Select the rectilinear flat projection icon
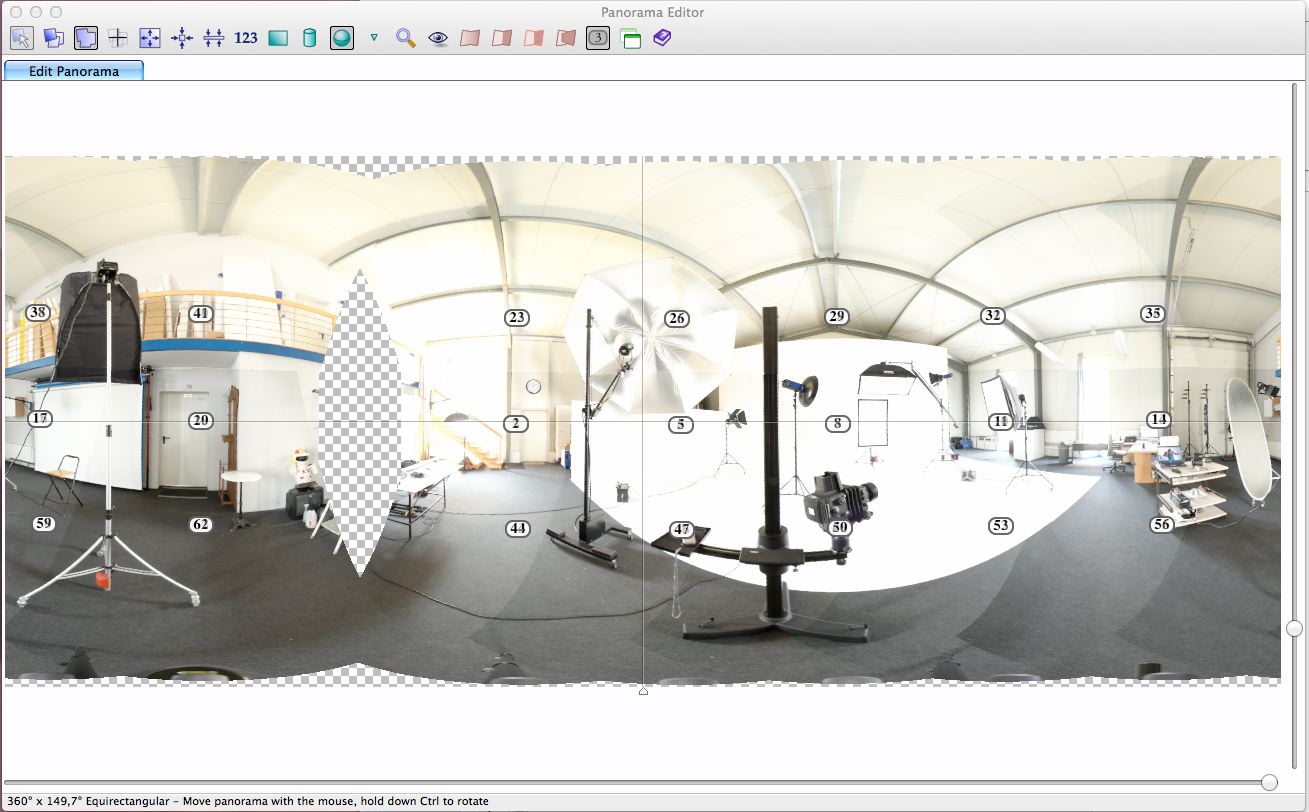 (278, 38)
